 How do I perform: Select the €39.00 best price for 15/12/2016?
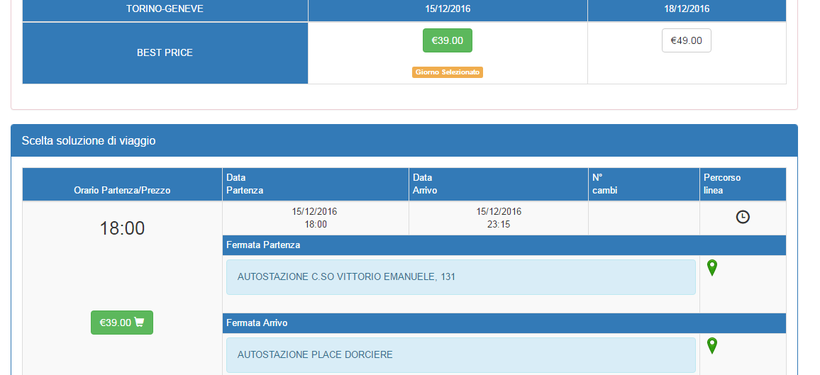[448, 40]
